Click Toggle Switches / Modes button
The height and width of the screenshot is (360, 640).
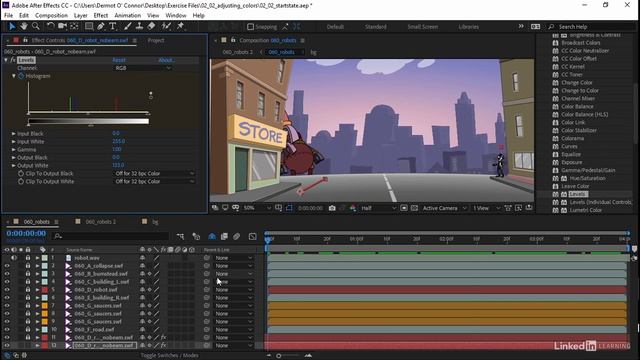coord(169,356)
